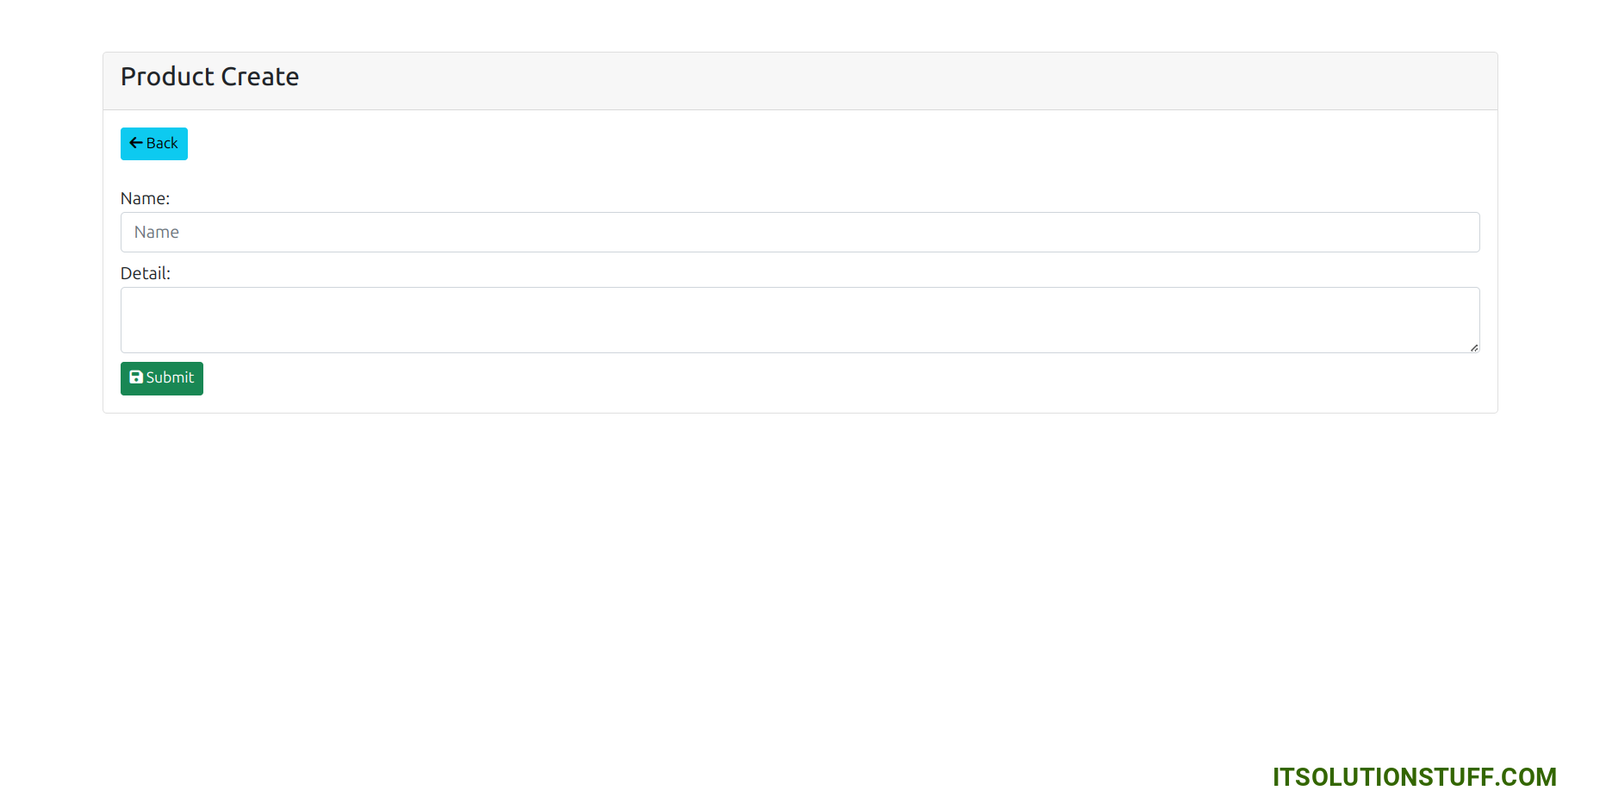Click the green ".COM" in the watermark
Image resolution: width=1600 pixels, height=803 pixels.
[1526, 777]
